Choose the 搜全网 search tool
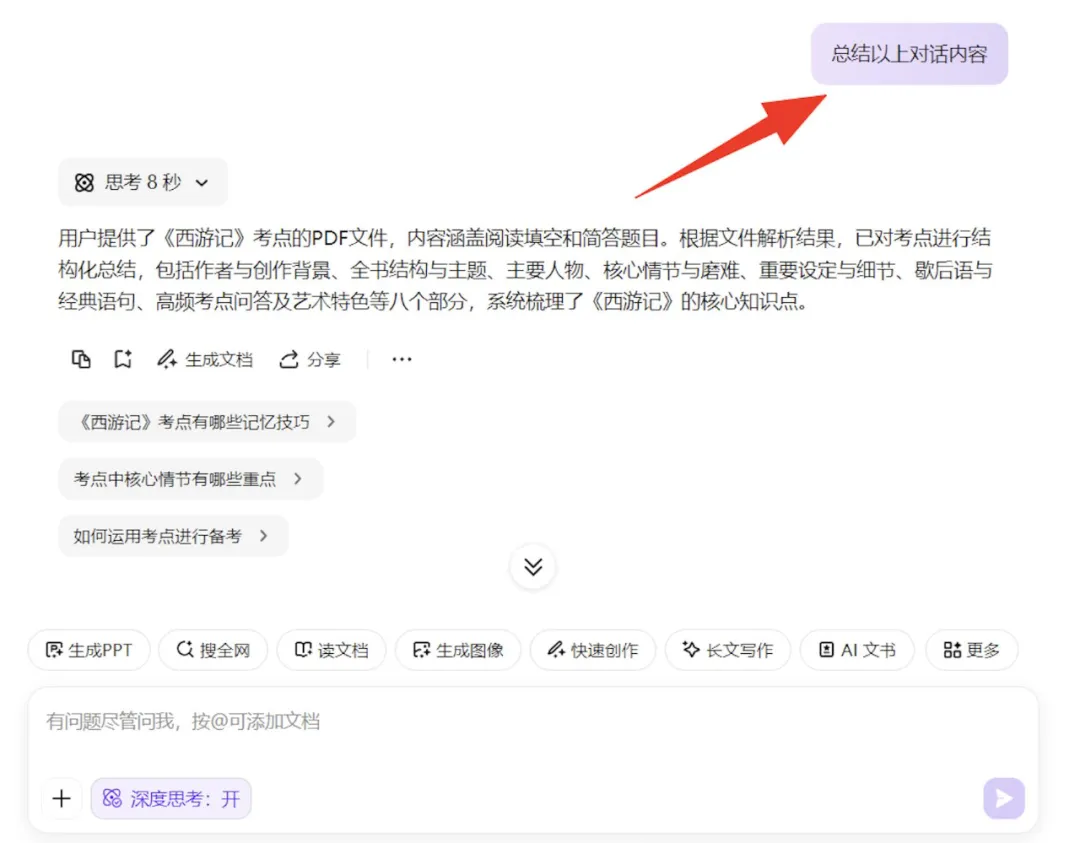This screenshot has width=1080, height=843. tap(213, 649)
